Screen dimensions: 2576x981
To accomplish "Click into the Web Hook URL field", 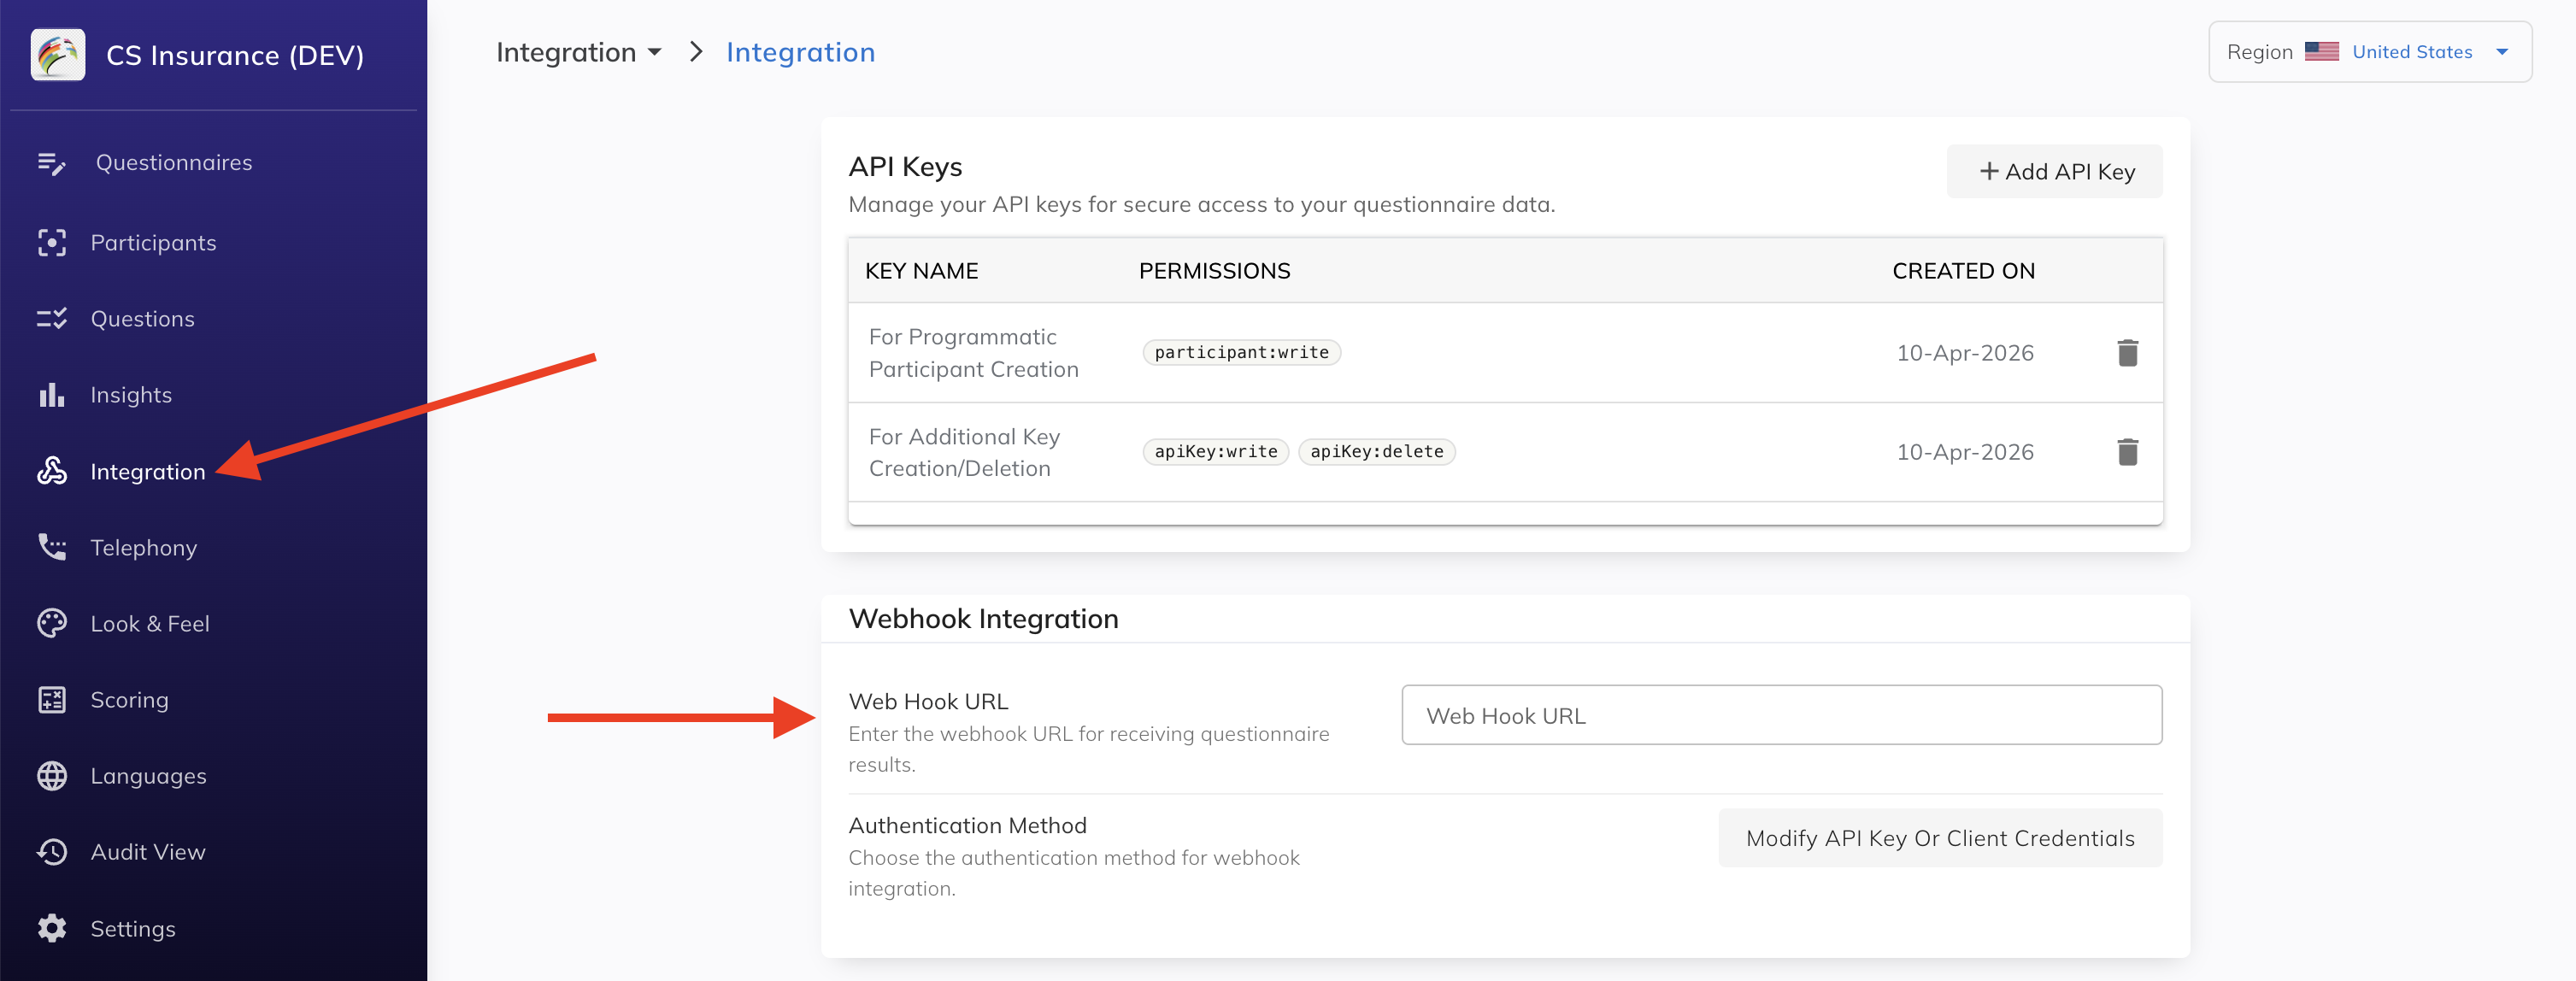I will (1781, 716).
